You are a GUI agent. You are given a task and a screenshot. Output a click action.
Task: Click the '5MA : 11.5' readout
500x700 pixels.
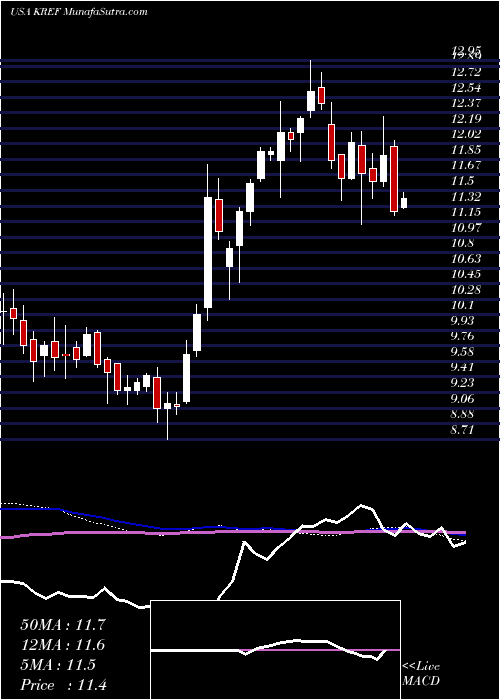(x=58, y=665)
